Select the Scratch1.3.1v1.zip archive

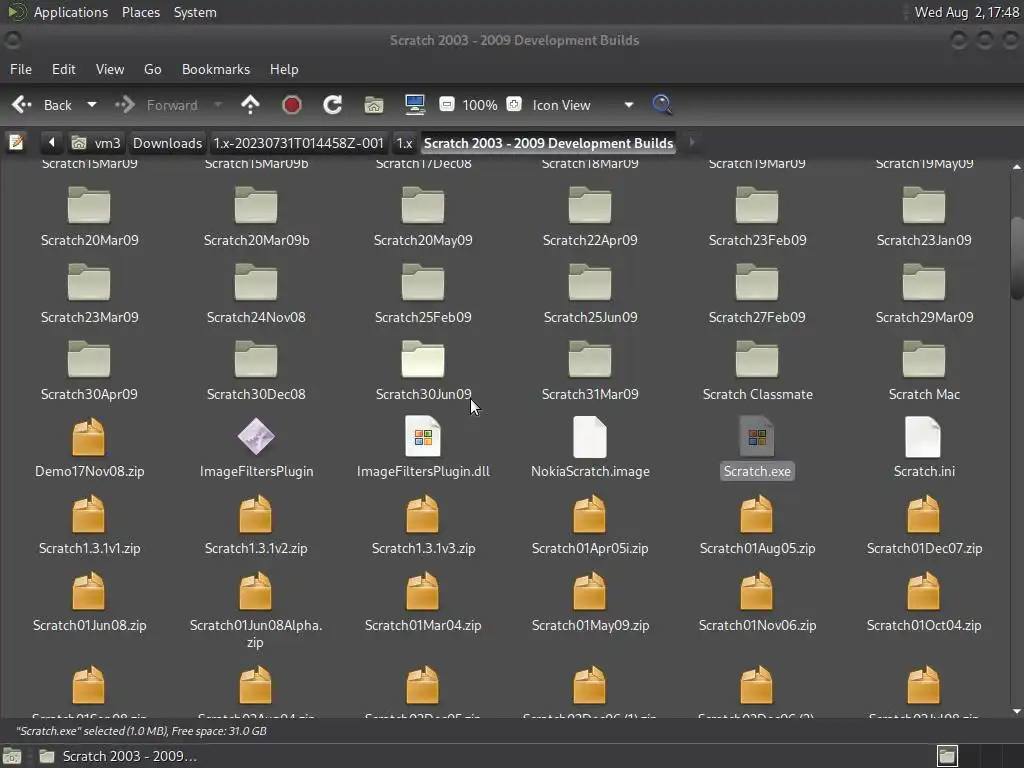pyautogui.click(x=89, y=524)
